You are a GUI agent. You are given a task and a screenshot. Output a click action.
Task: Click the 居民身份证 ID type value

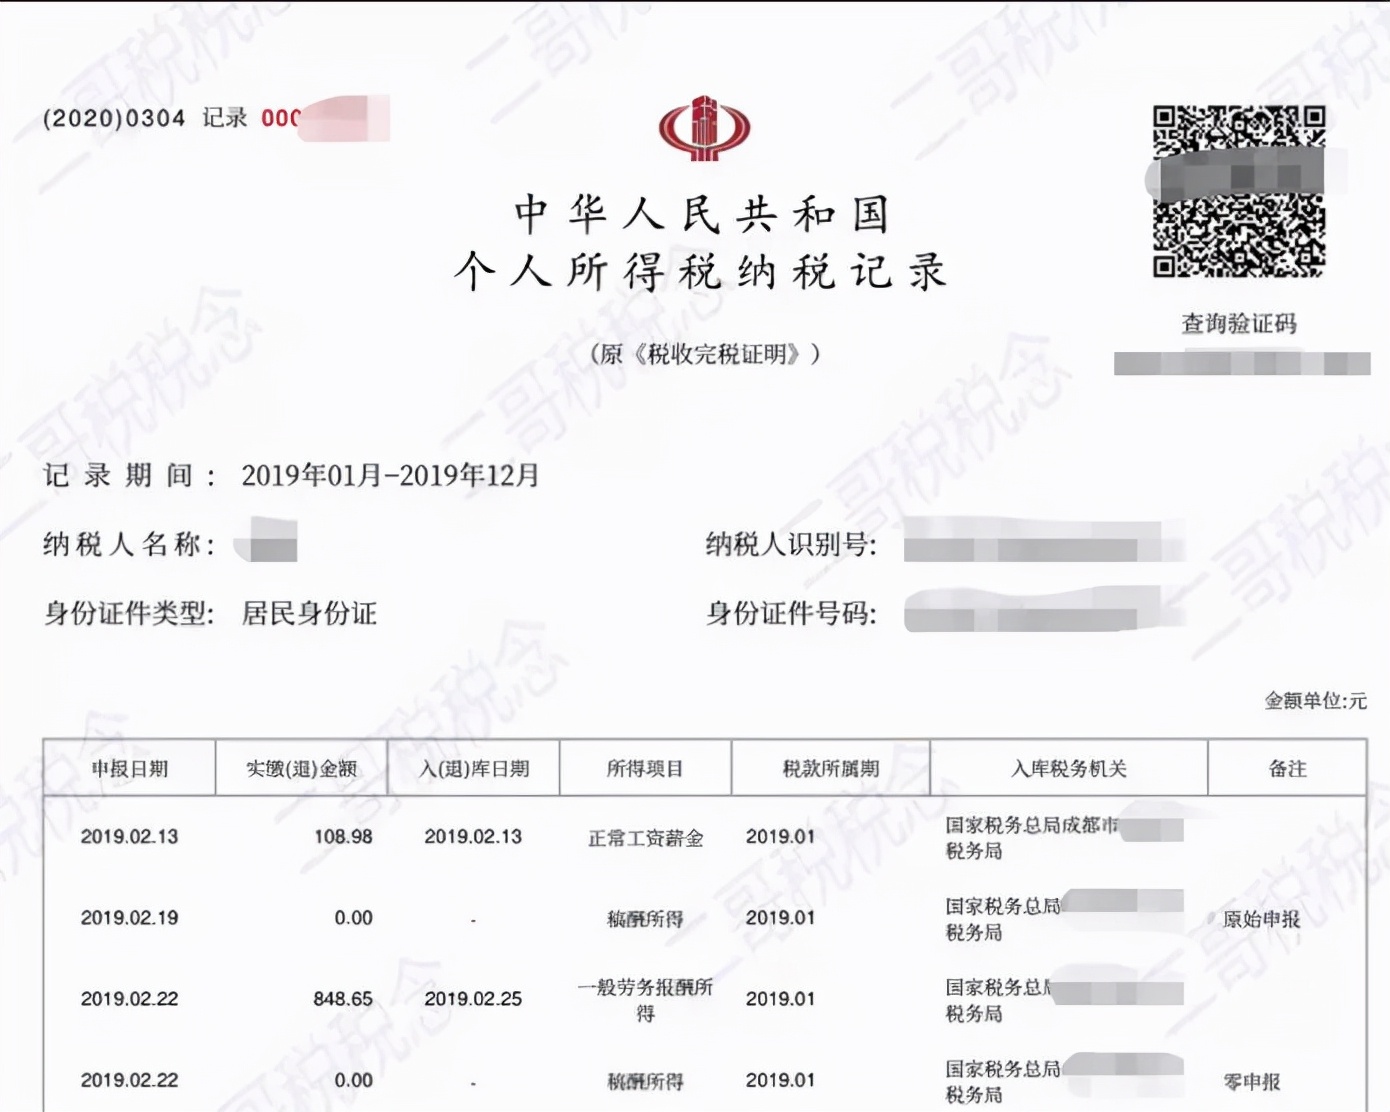click(x=309, y=613)
